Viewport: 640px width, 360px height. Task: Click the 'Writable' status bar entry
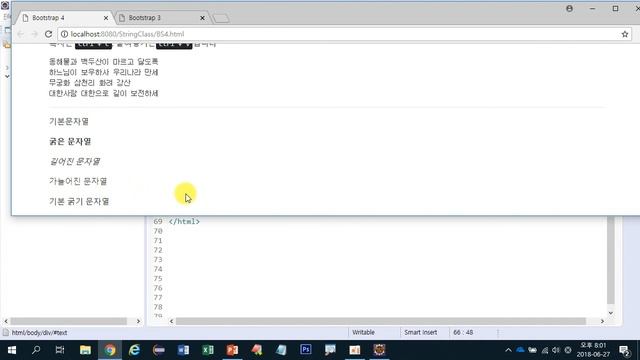[363, 332]
